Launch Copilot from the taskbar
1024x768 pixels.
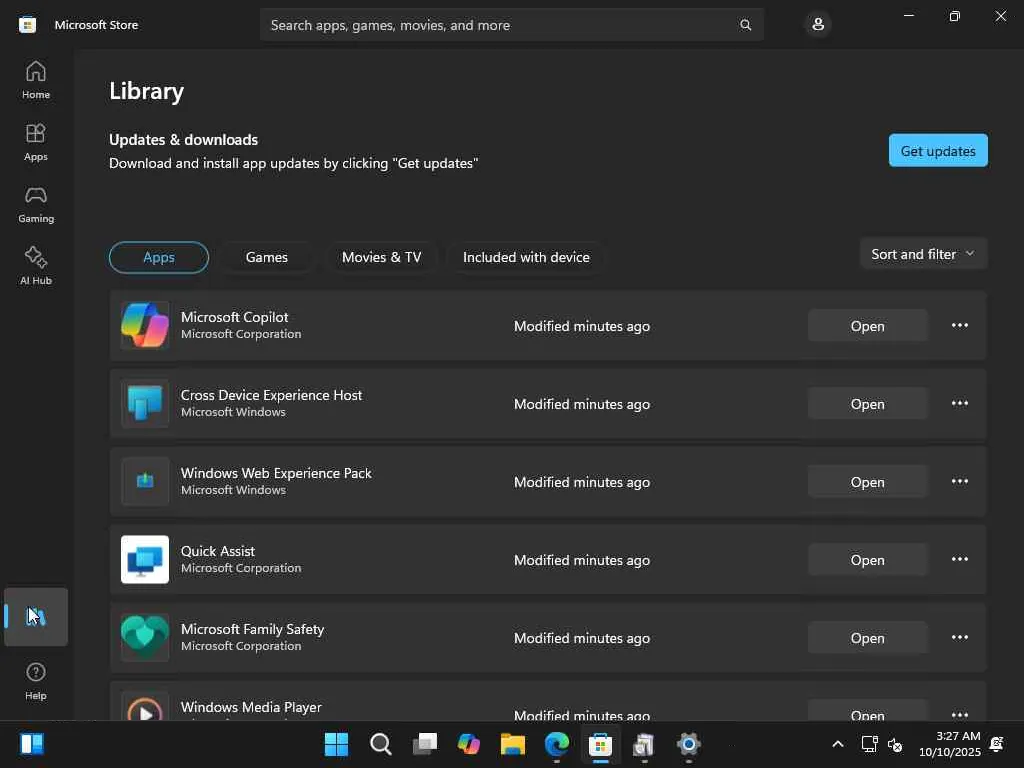pos(469,744)
